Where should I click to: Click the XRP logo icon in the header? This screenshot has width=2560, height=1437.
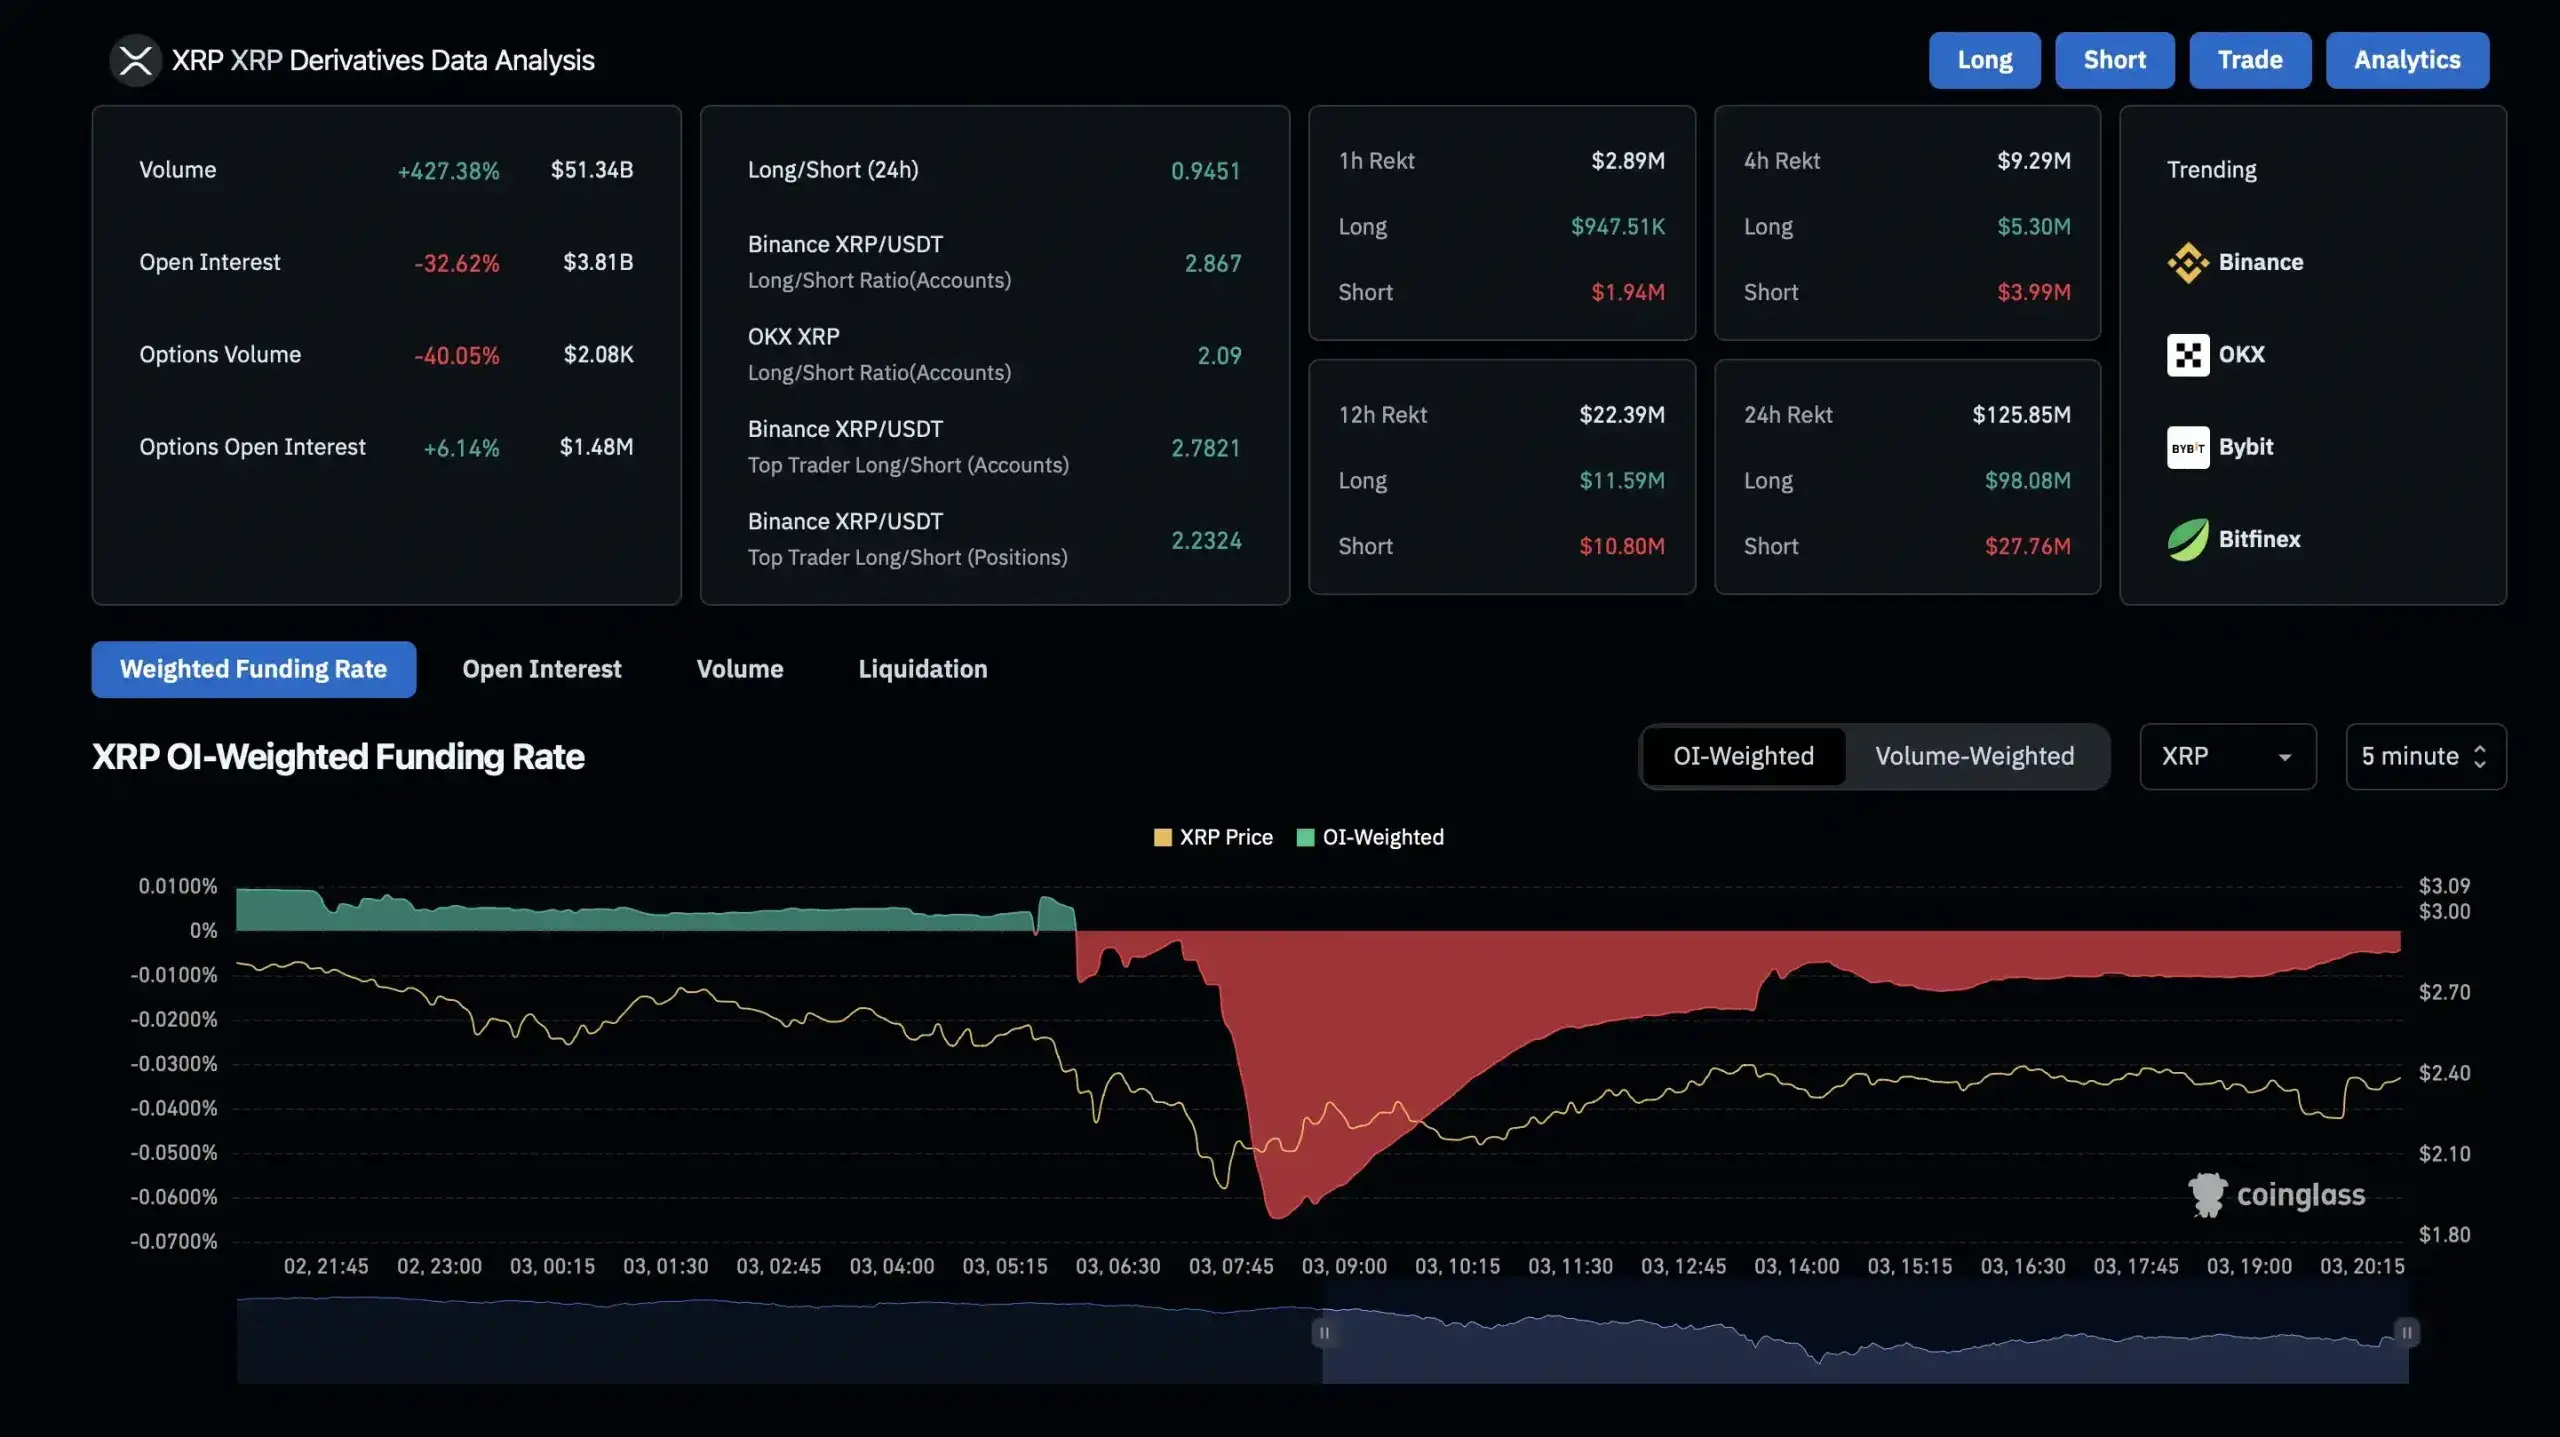coord(135,60)
